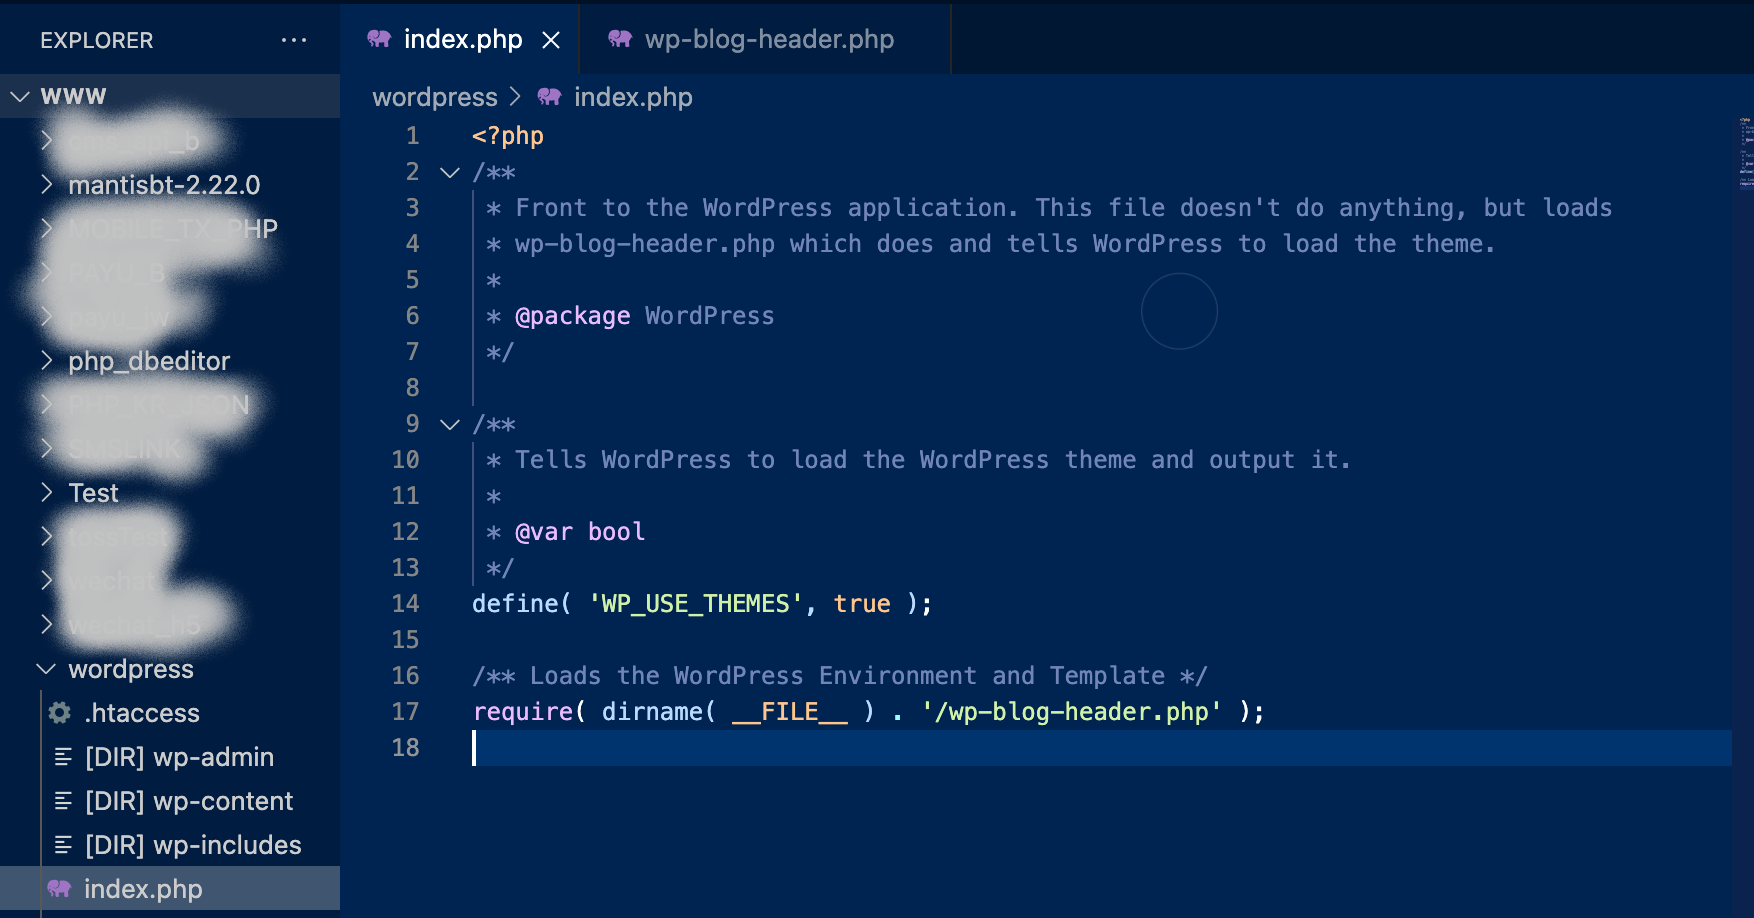Click the mantisbt-2.22.0 folder name
Screen dimensions: 1754x918
coord(164,185)
